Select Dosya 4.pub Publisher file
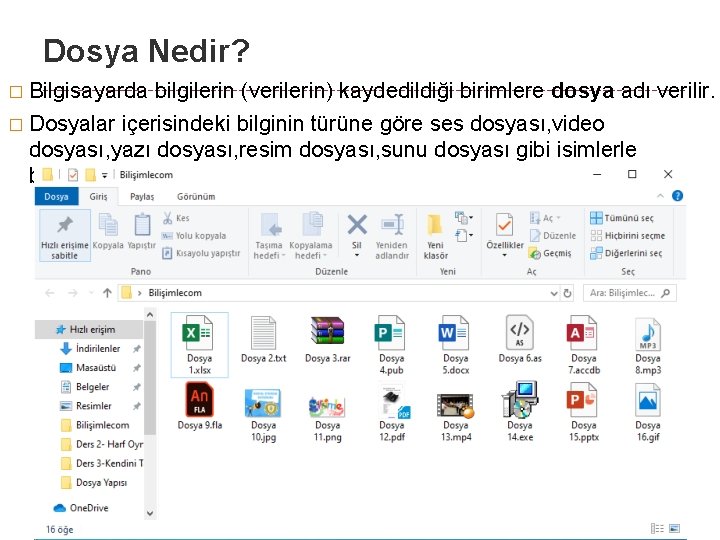Image resolution: width=720 pixels, height=540 pixels. tap(391, 345)
